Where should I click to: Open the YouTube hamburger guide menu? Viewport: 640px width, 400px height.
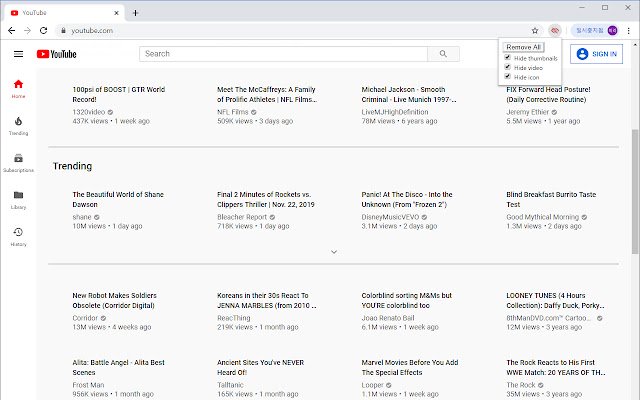pyautogui.click(x=18, y=54)
